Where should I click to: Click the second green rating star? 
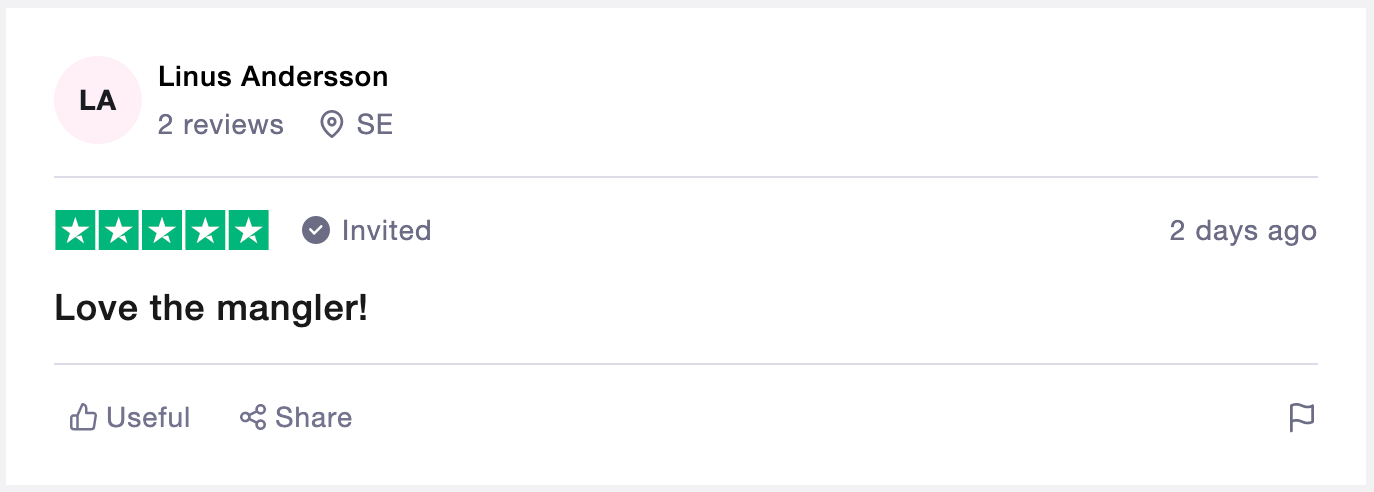pyautogui.click(x=119, y=231)
